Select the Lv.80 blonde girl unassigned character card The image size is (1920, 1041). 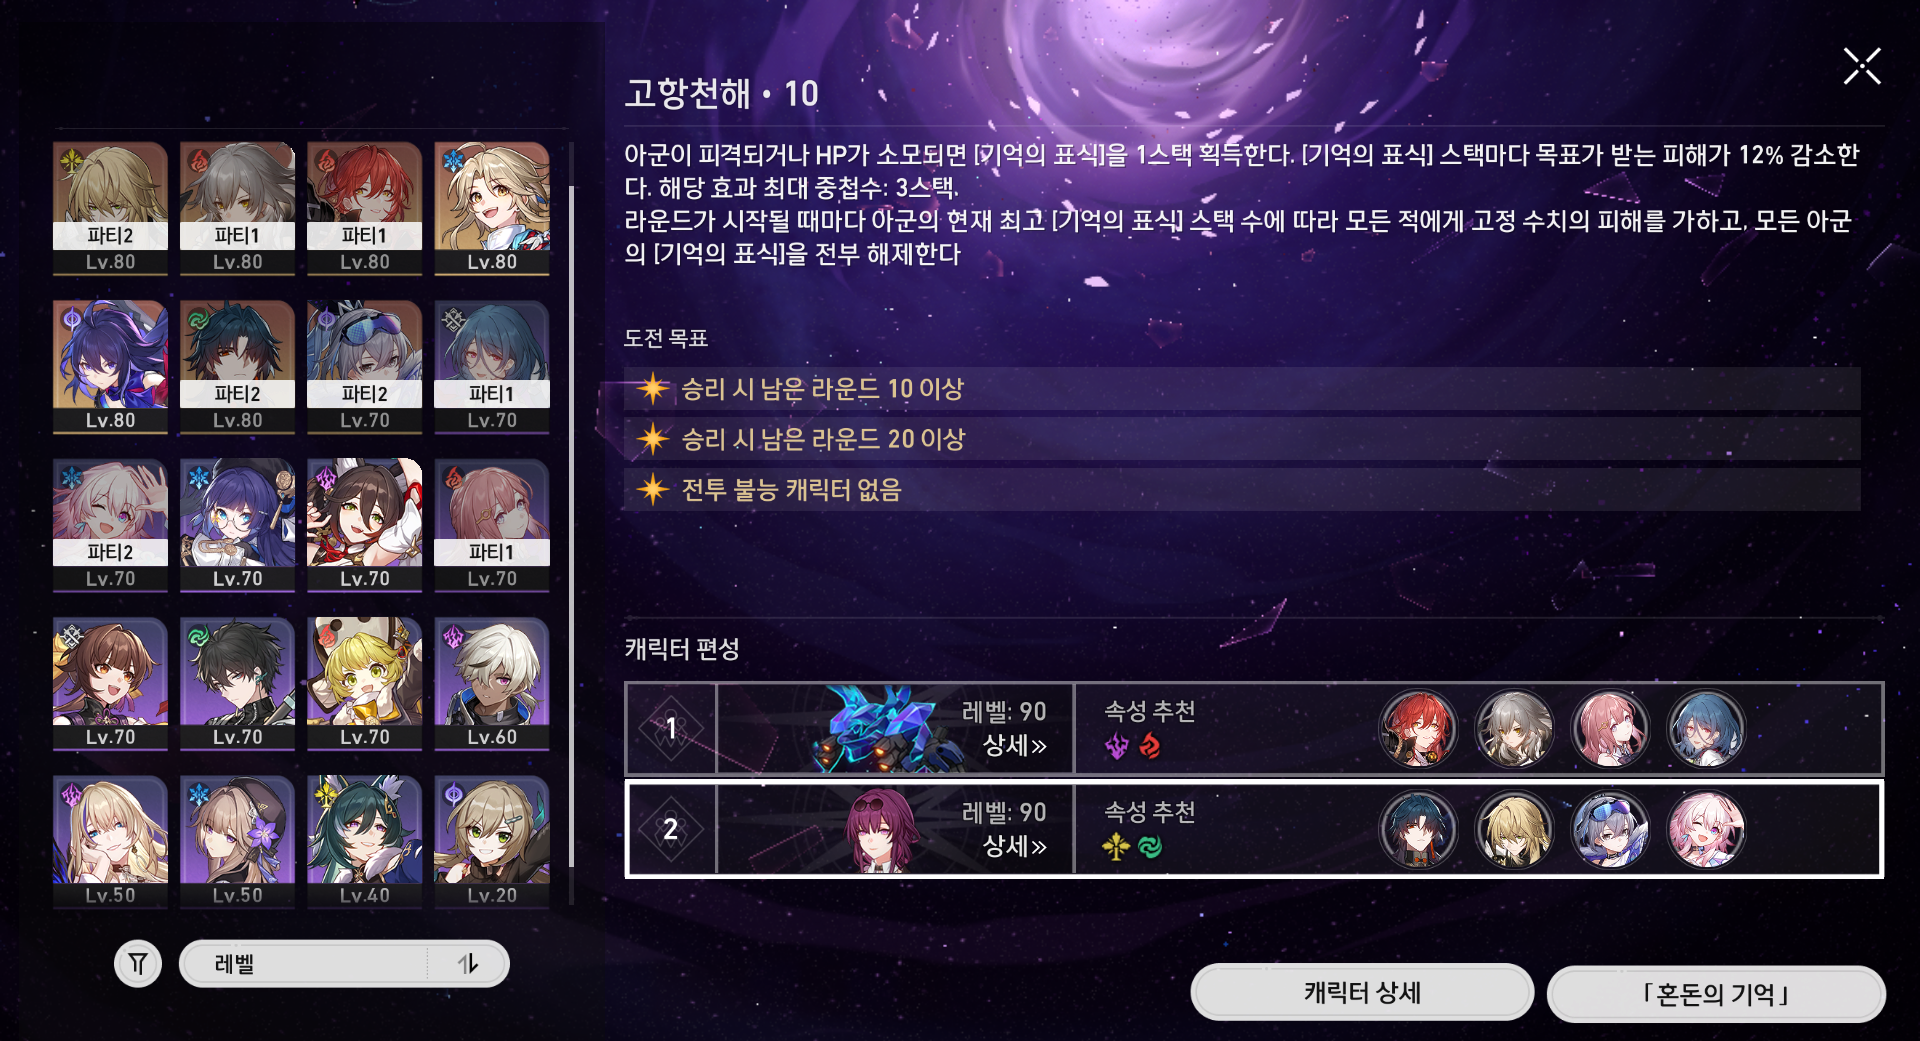[492, 208]
